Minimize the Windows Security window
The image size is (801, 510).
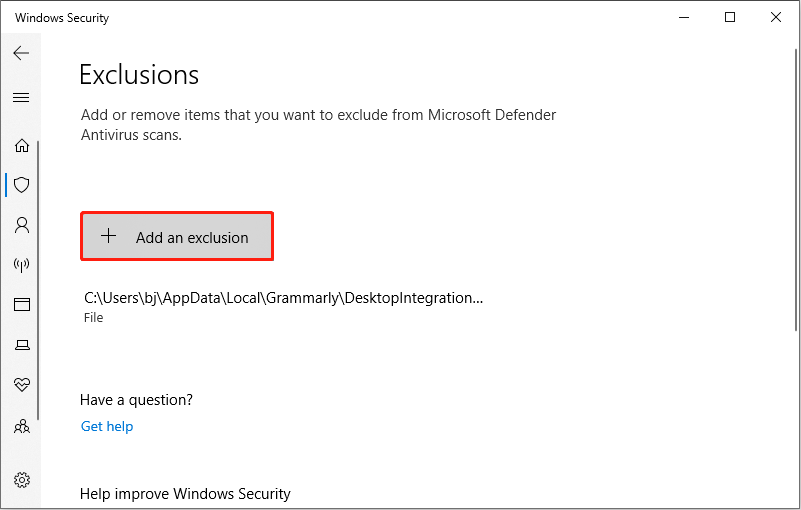click(x=684, y=17)
